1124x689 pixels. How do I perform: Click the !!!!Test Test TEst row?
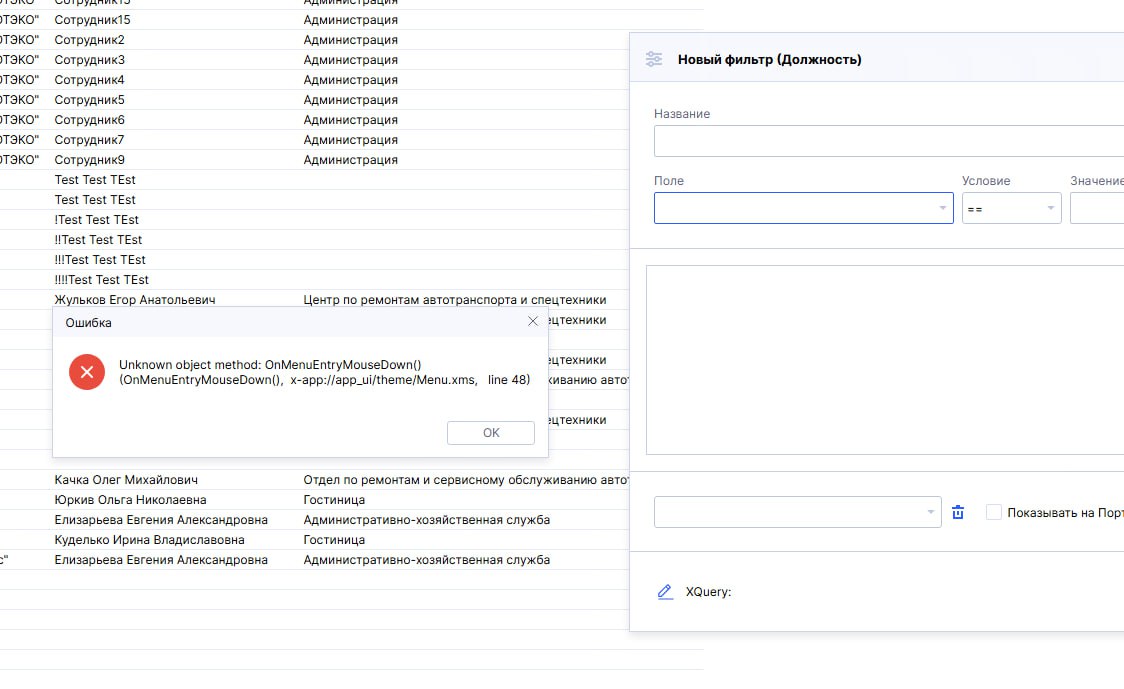(102, 280)
